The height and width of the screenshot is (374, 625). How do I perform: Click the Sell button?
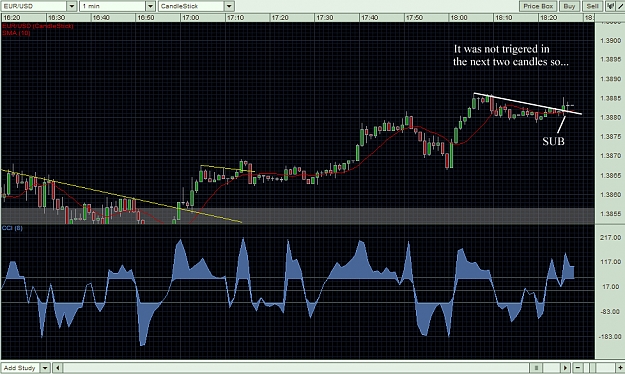[x=592, y=6]
